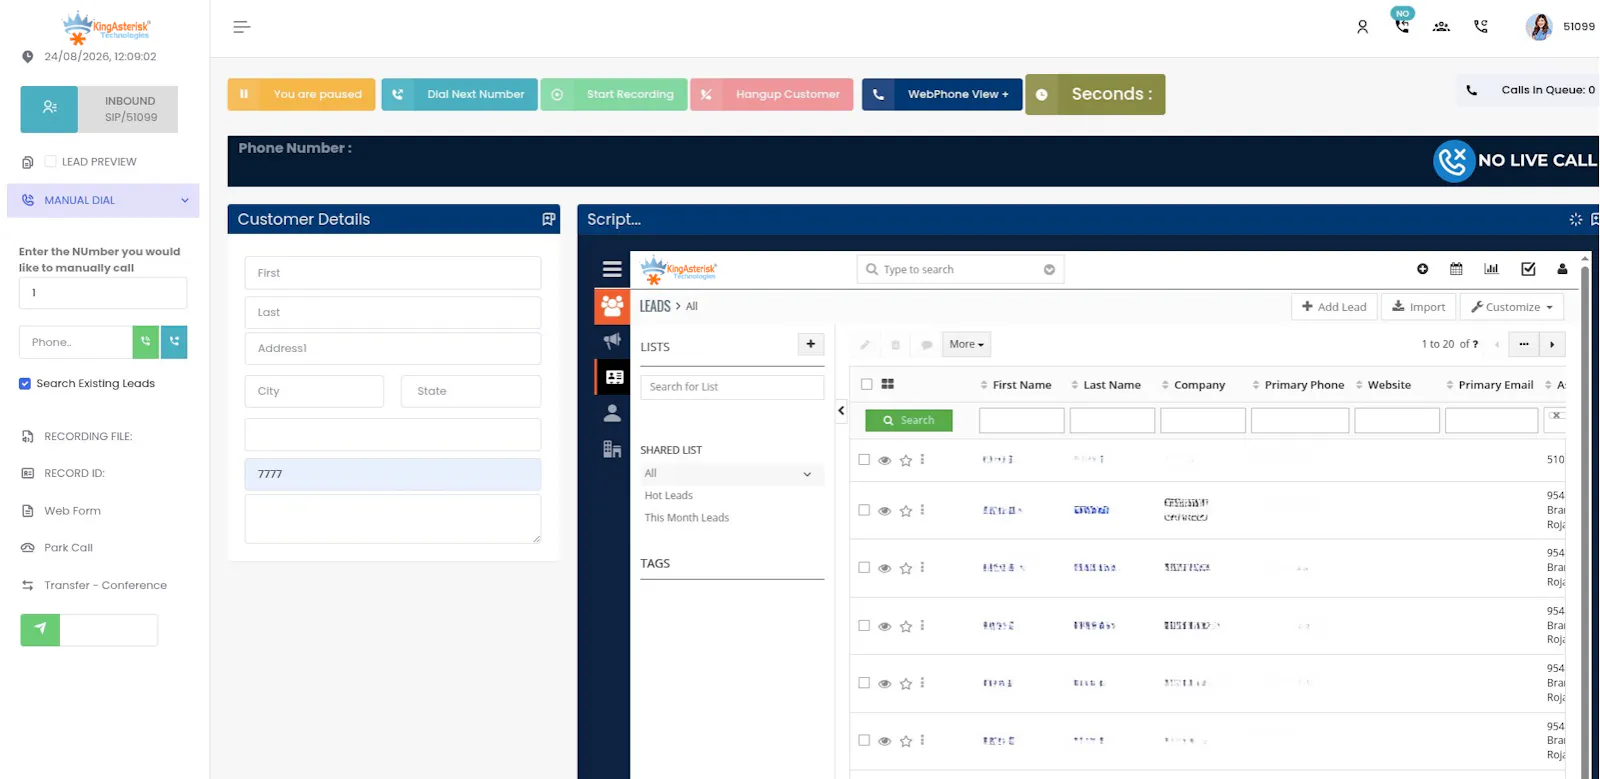1600x779 pixels.
Task: Open the first lead row's more options
Action: pyautogui.click(x=922, y=459)
